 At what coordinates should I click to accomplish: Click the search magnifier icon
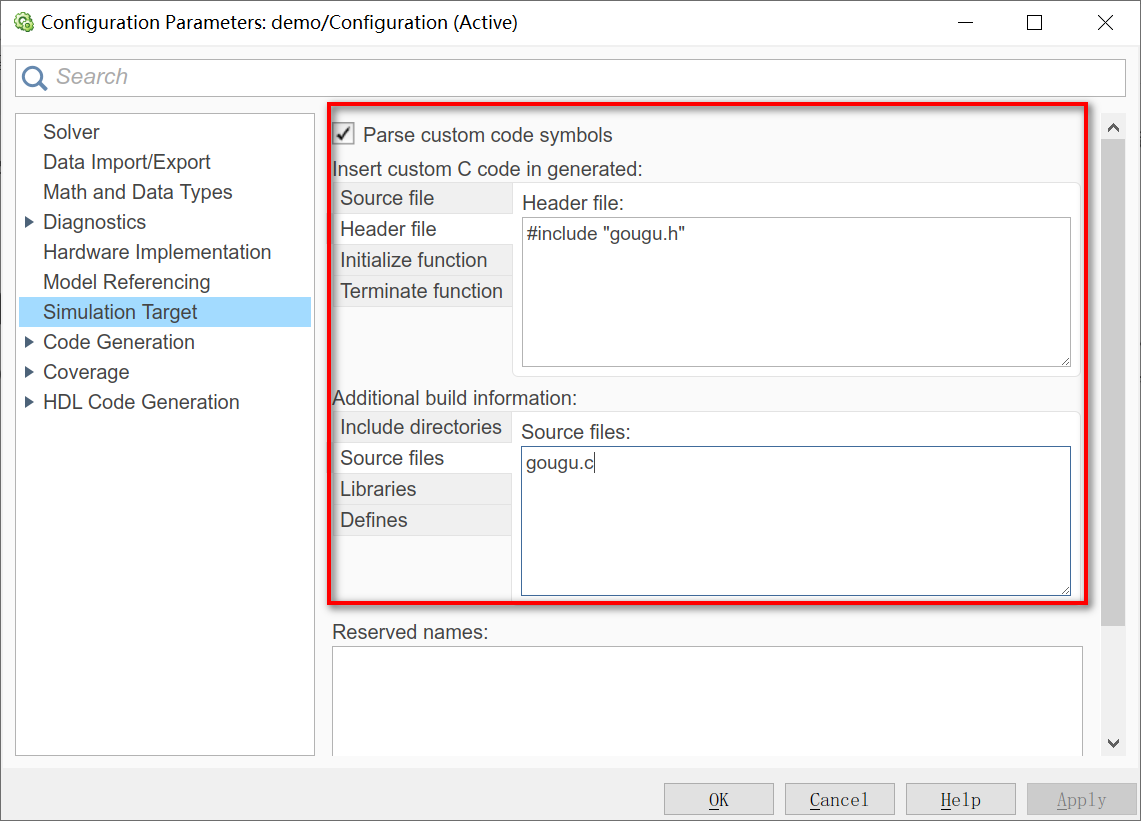tap(35, 78)
